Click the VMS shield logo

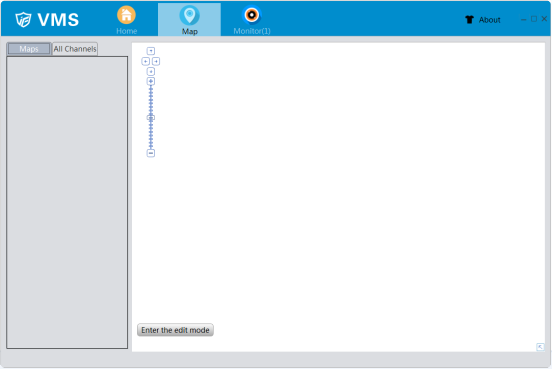23,19
